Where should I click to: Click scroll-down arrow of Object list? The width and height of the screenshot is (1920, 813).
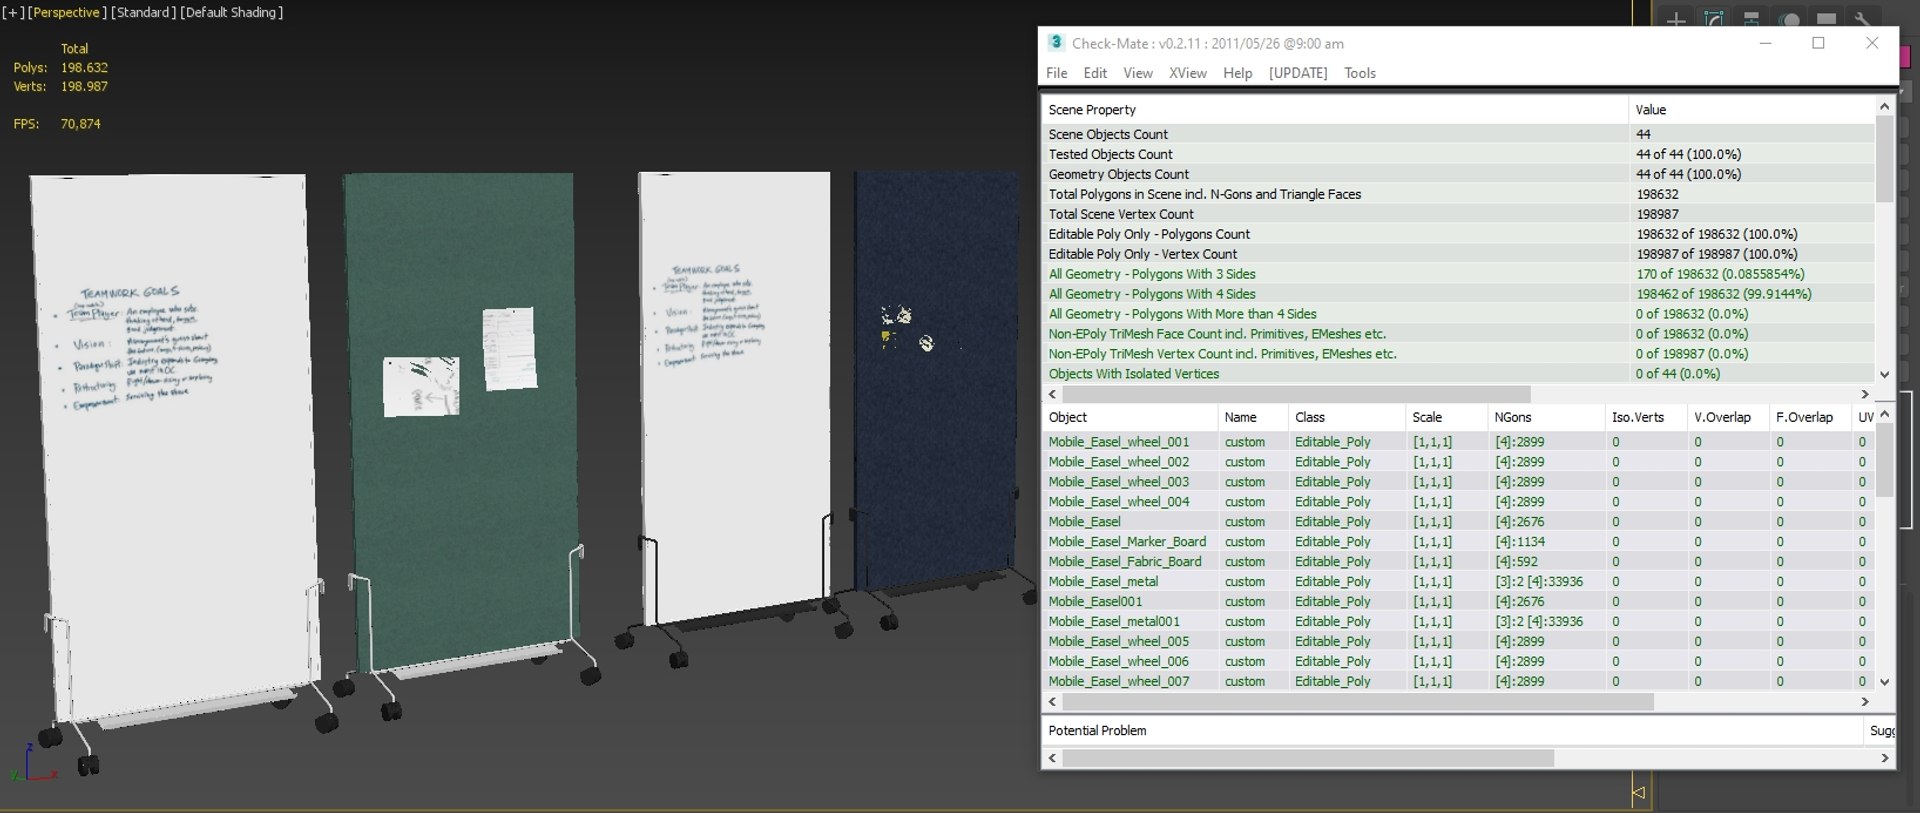point(1885,682)
